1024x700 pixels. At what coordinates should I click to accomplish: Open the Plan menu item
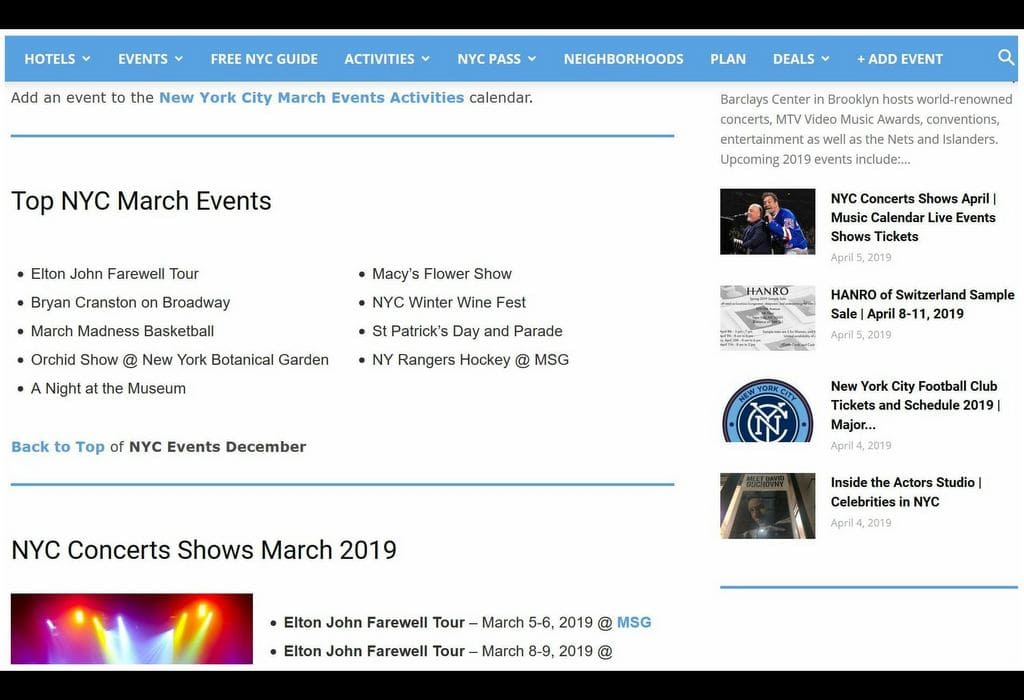click(728, 59)
